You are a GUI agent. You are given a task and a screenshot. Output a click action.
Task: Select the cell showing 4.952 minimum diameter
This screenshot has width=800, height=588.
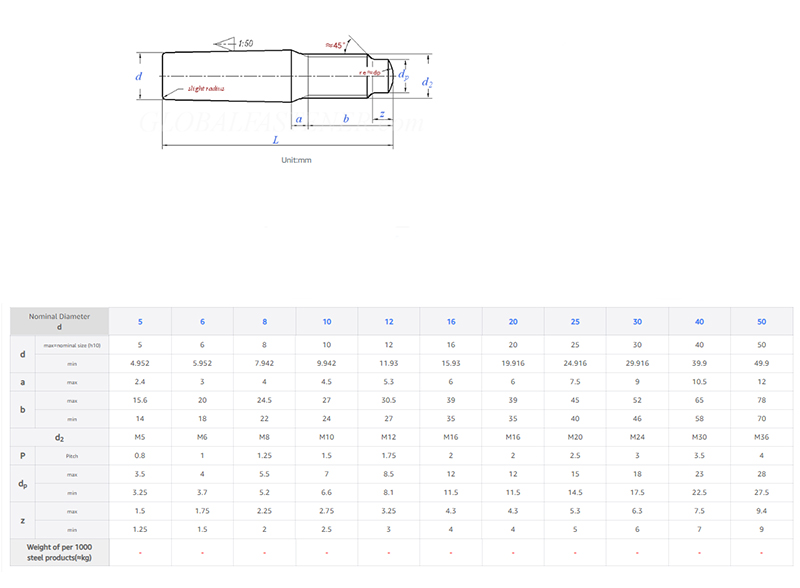point(140,363)
